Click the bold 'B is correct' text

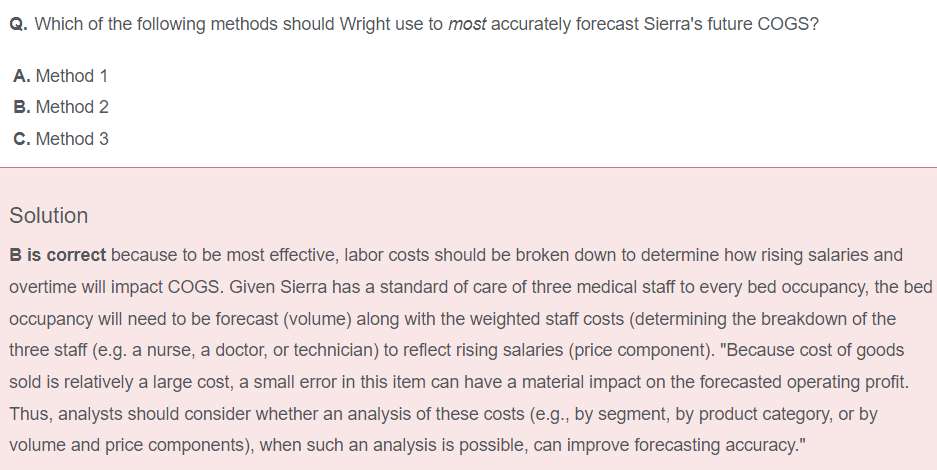pyautogui.click(x=57, y=255)
